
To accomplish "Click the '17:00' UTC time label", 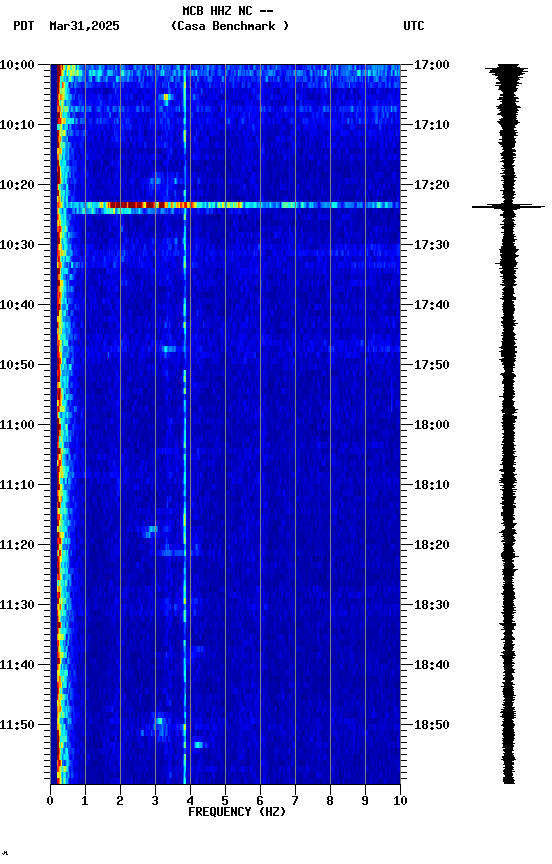I will [x=432, y=65].
